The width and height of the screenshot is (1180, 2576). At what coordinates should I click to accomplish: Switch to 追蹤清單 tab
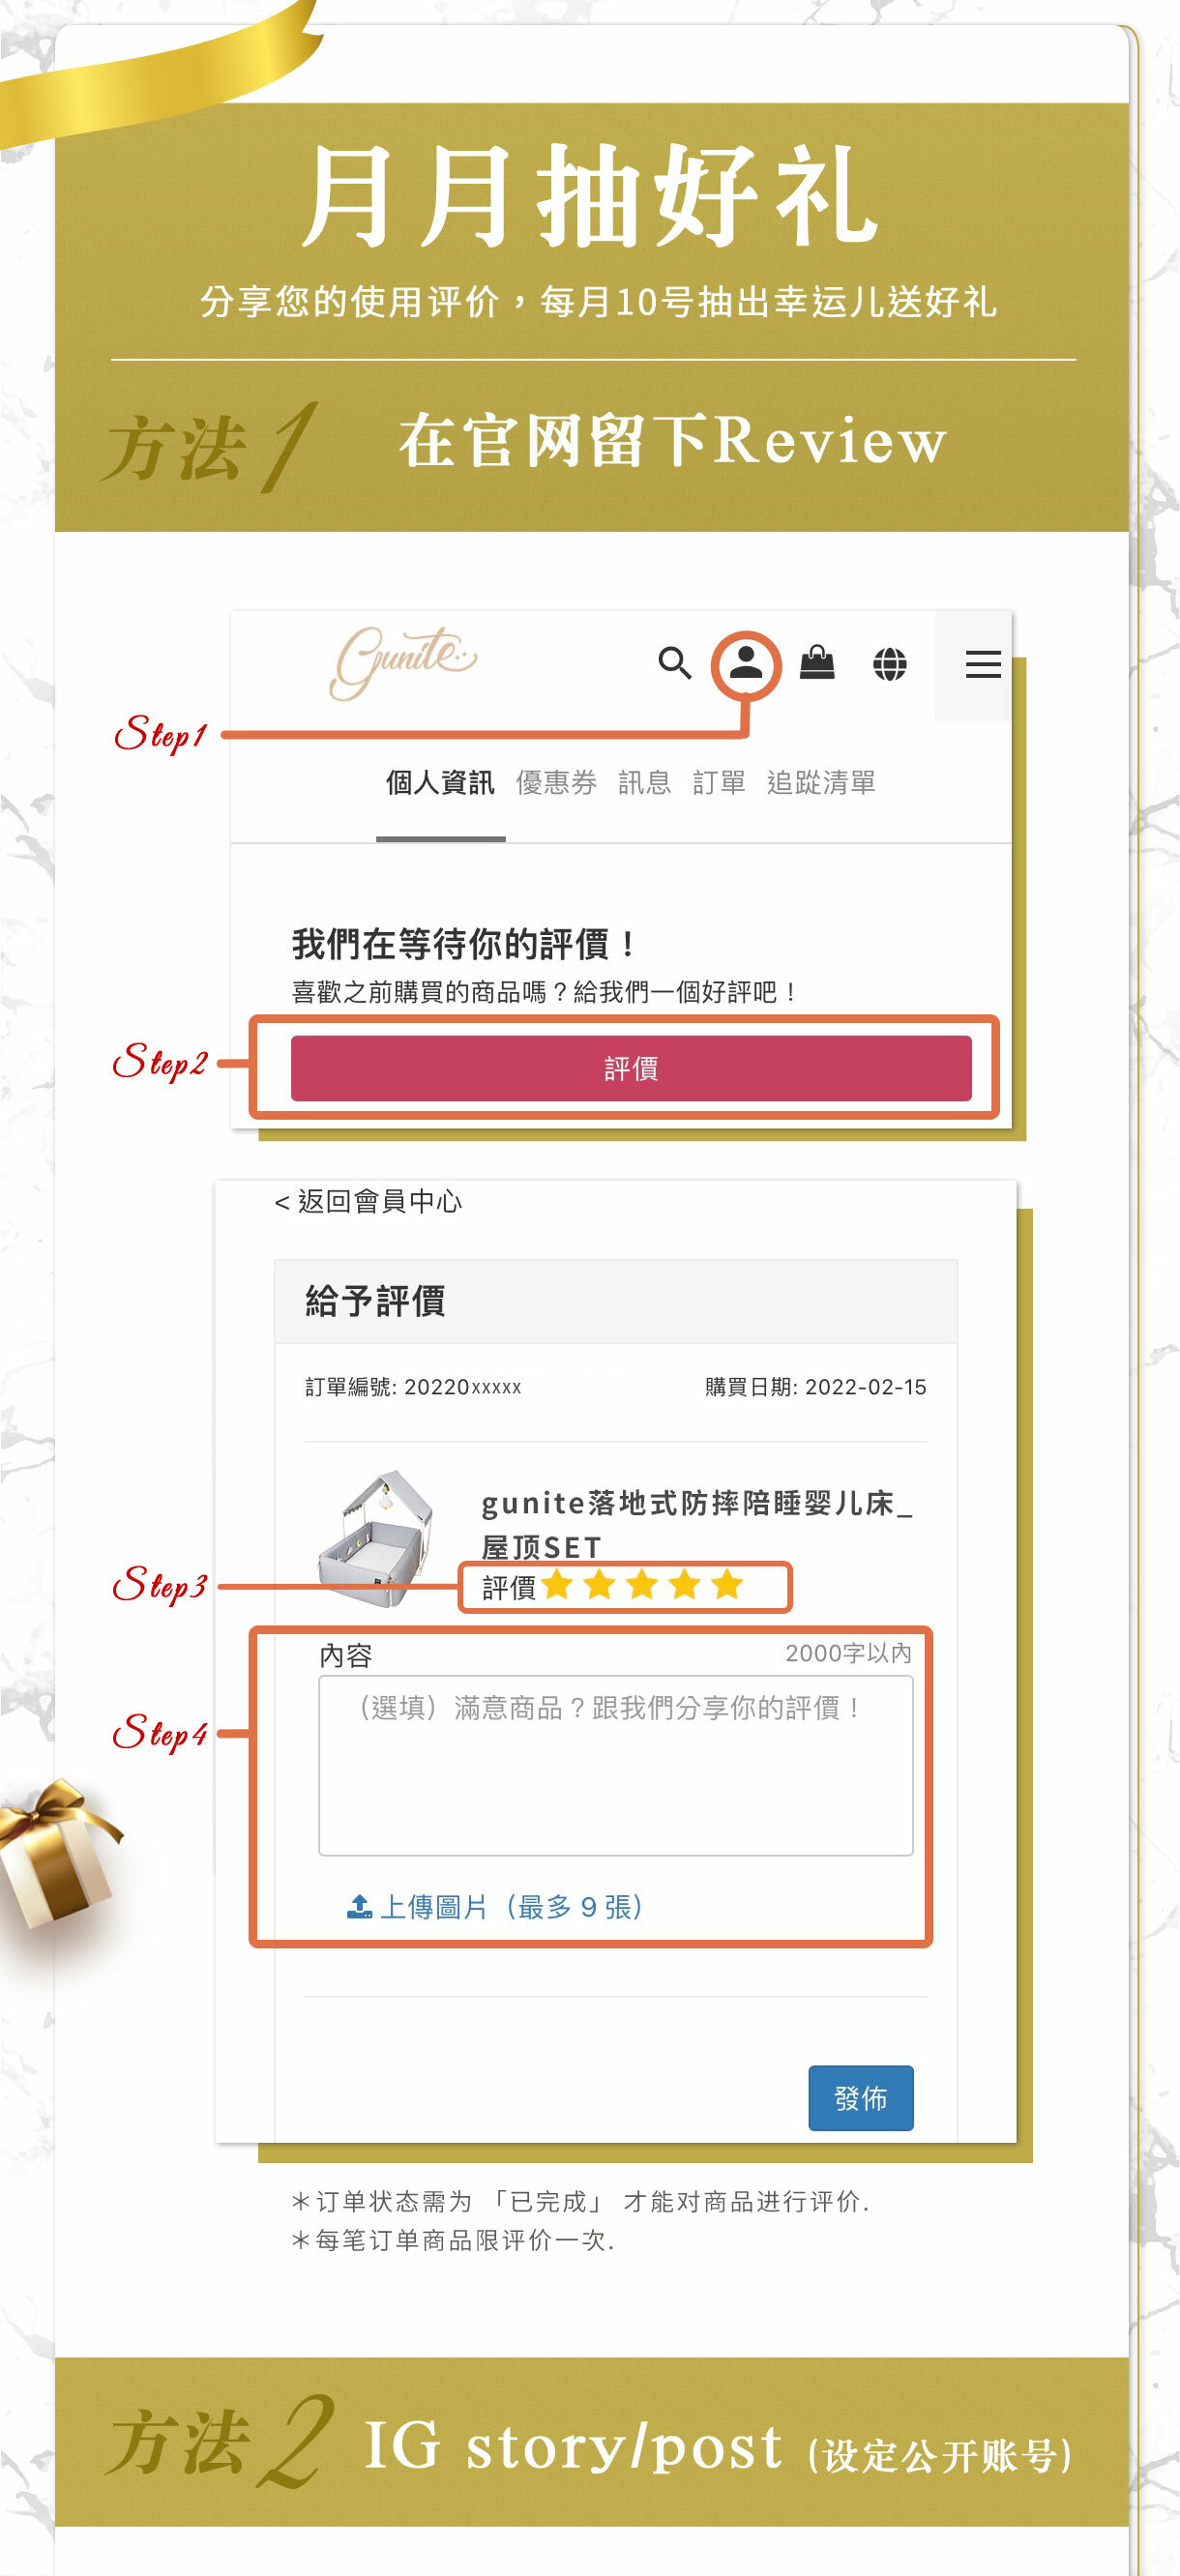[821, 782]
